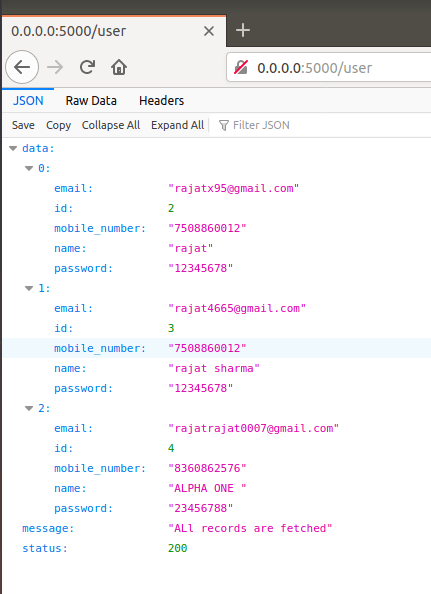The image size is (431, 594).
Task: Collapse array item 1 triangle
Action: tap(29, 289)
